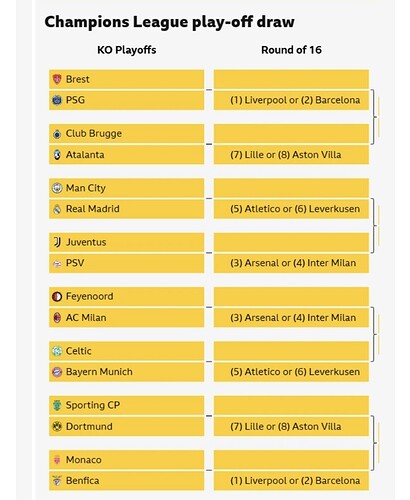Click the empty slot beside Juventus
The height and width of the screenshot is (500, 410).
coord(291,242)
